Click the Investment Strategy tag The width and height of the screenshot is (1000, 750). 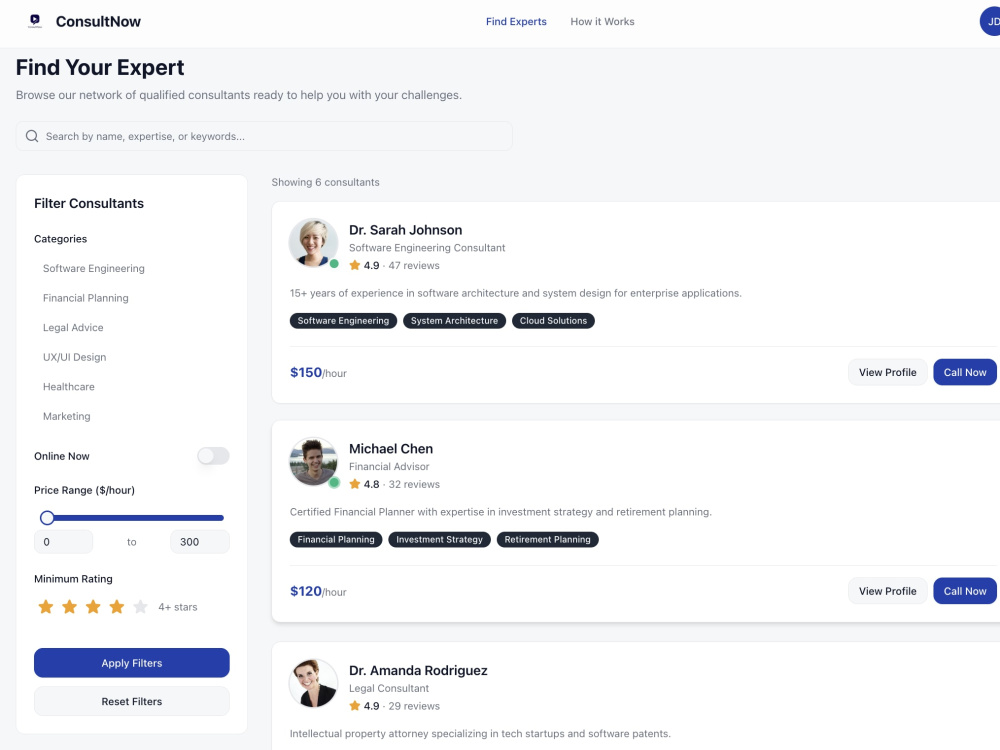[439, 540]
